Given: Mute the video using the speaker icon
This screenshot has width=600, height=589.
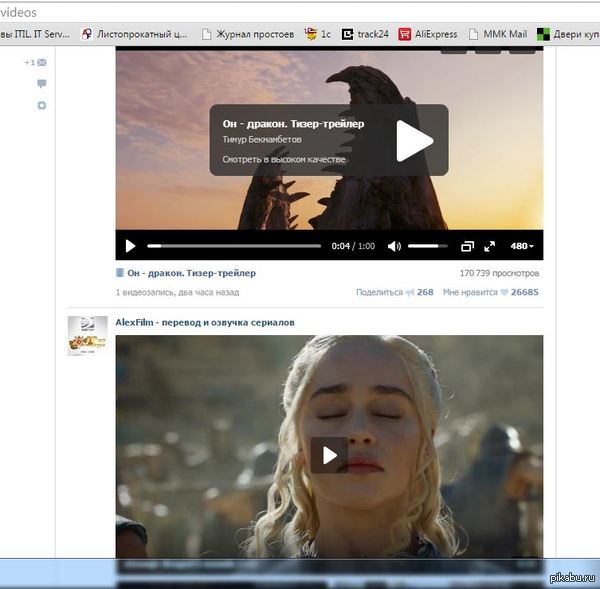Looking at the screenshot, I should pyautogui.click(x=394, y=246).
